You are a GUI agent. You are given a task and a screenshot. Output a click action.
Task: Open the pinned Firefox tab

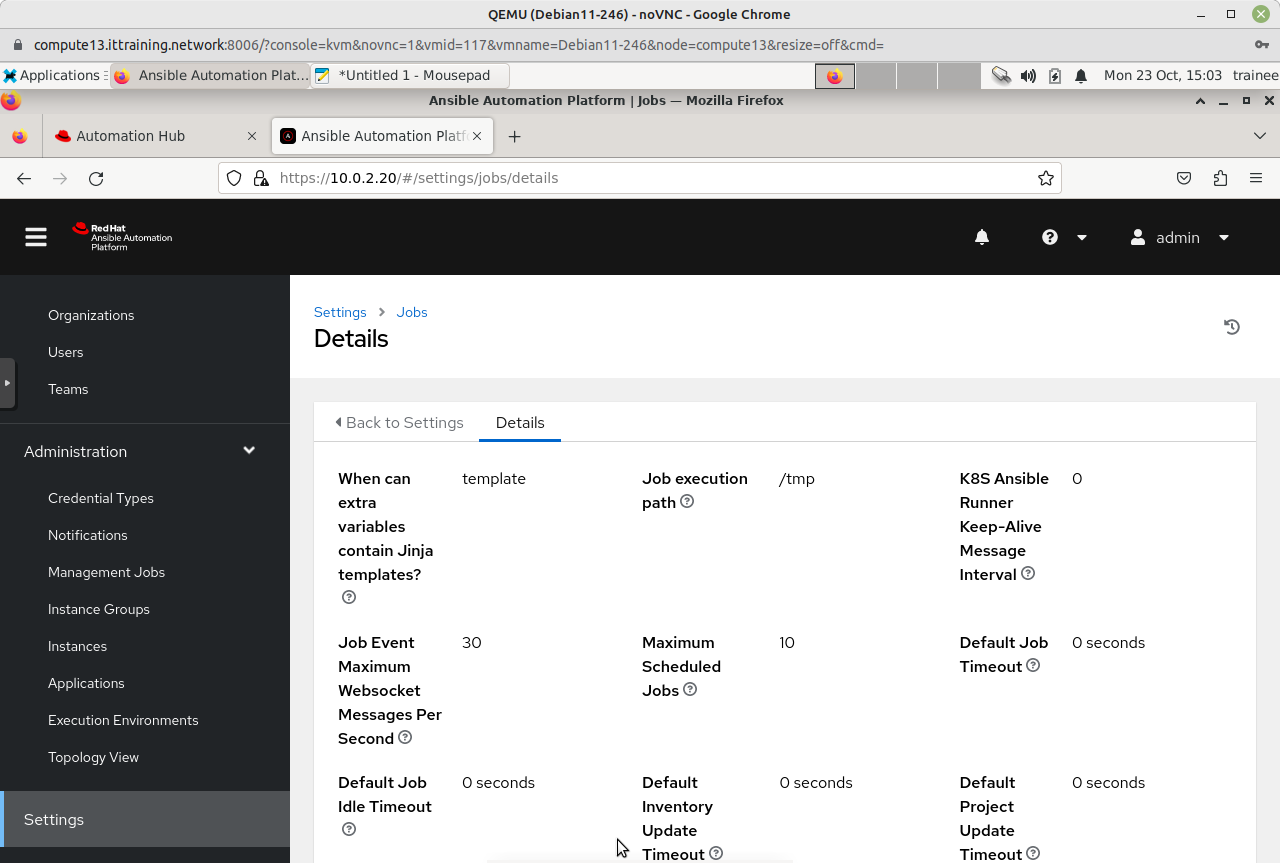click(x=20, y=136)
